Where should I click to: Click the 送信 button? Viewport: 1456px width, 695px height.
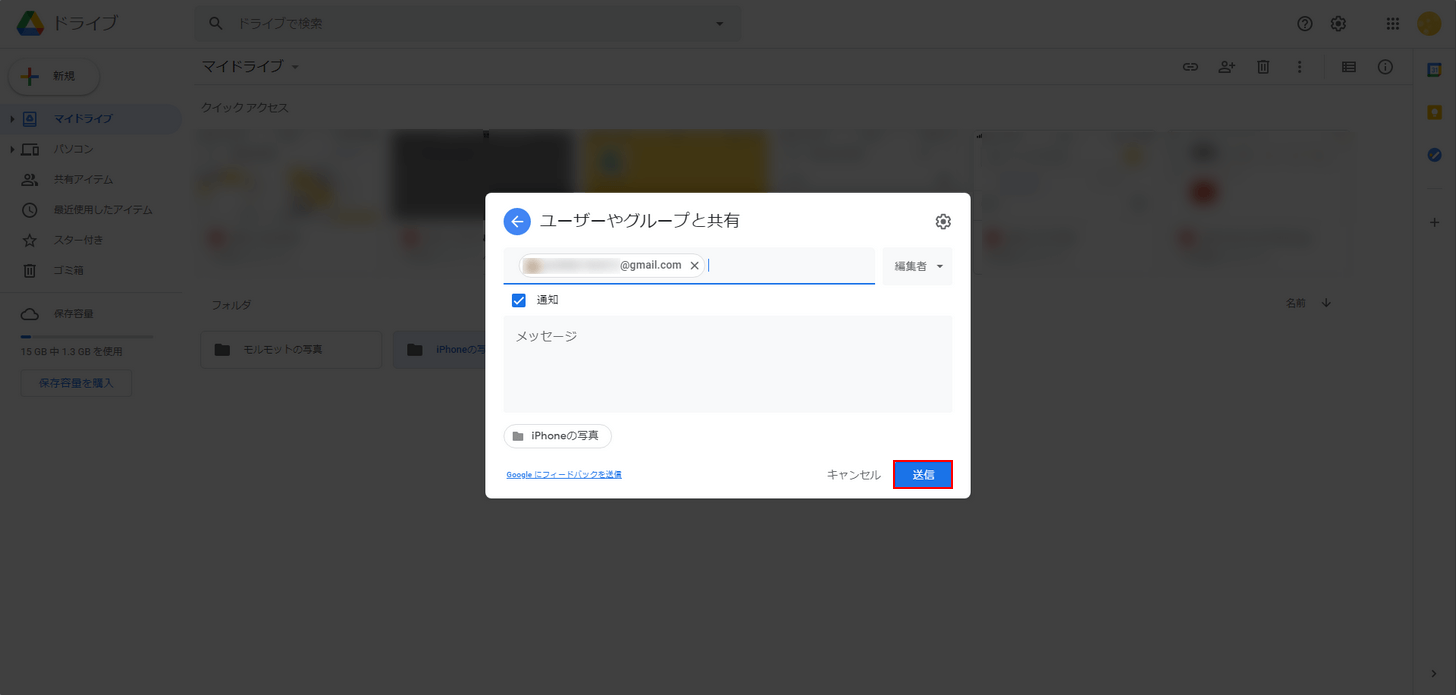pos(923,475)
